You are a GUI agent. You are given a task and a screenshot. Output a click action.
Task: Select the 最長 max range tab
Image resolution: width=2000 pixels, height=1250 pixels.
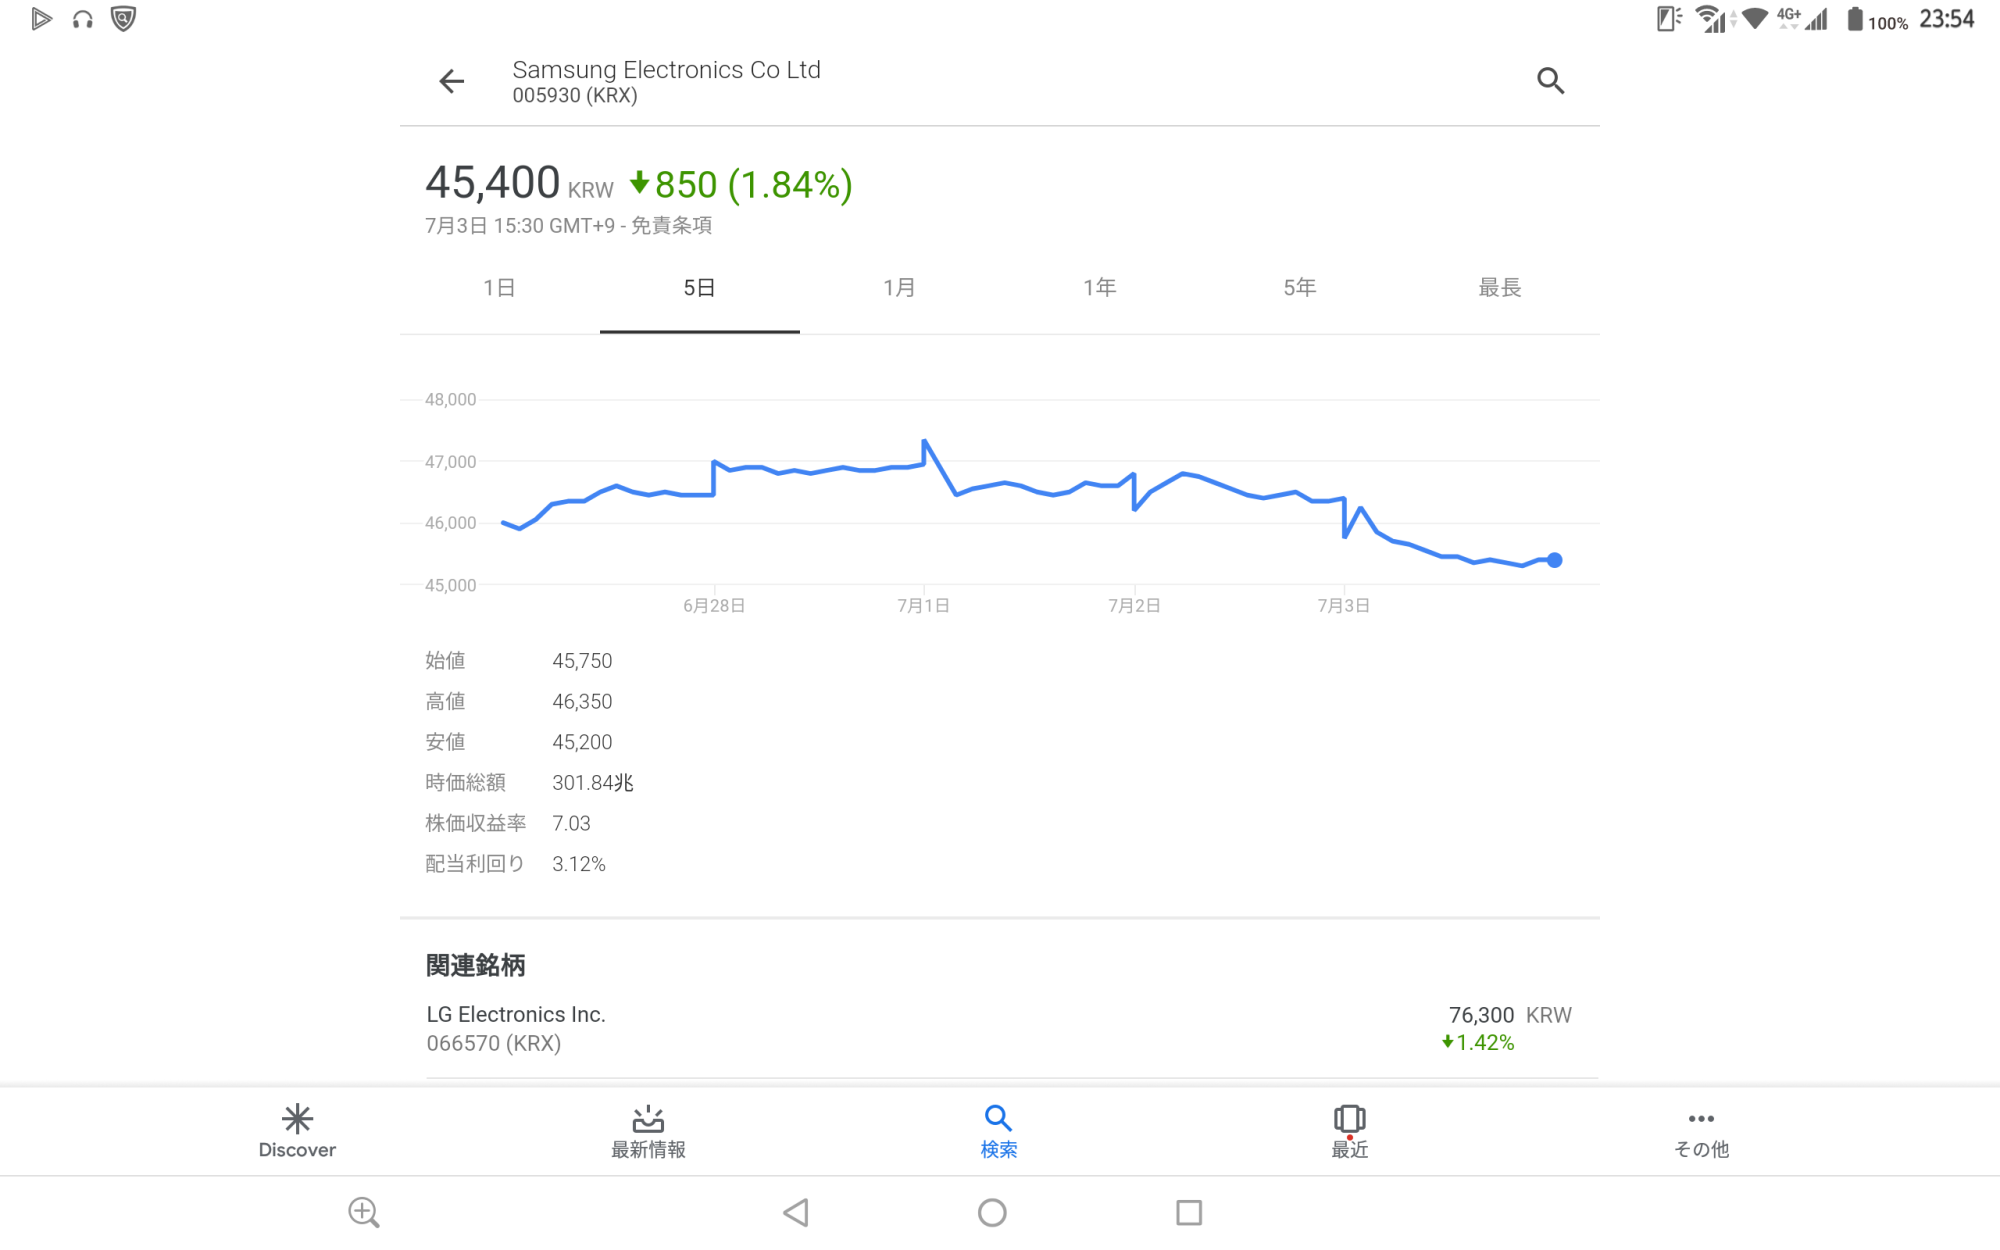pos(1499,288)
